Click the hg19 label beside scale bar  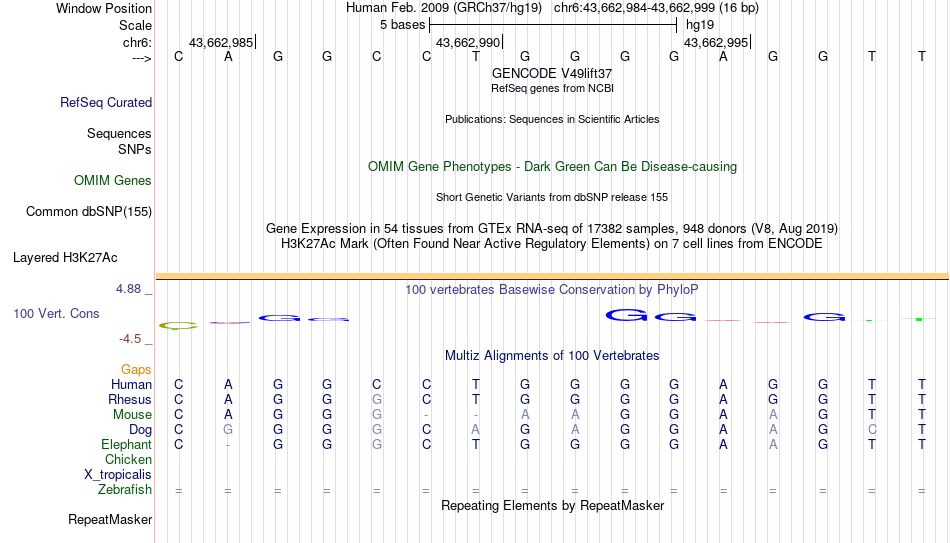coord(700,25)
